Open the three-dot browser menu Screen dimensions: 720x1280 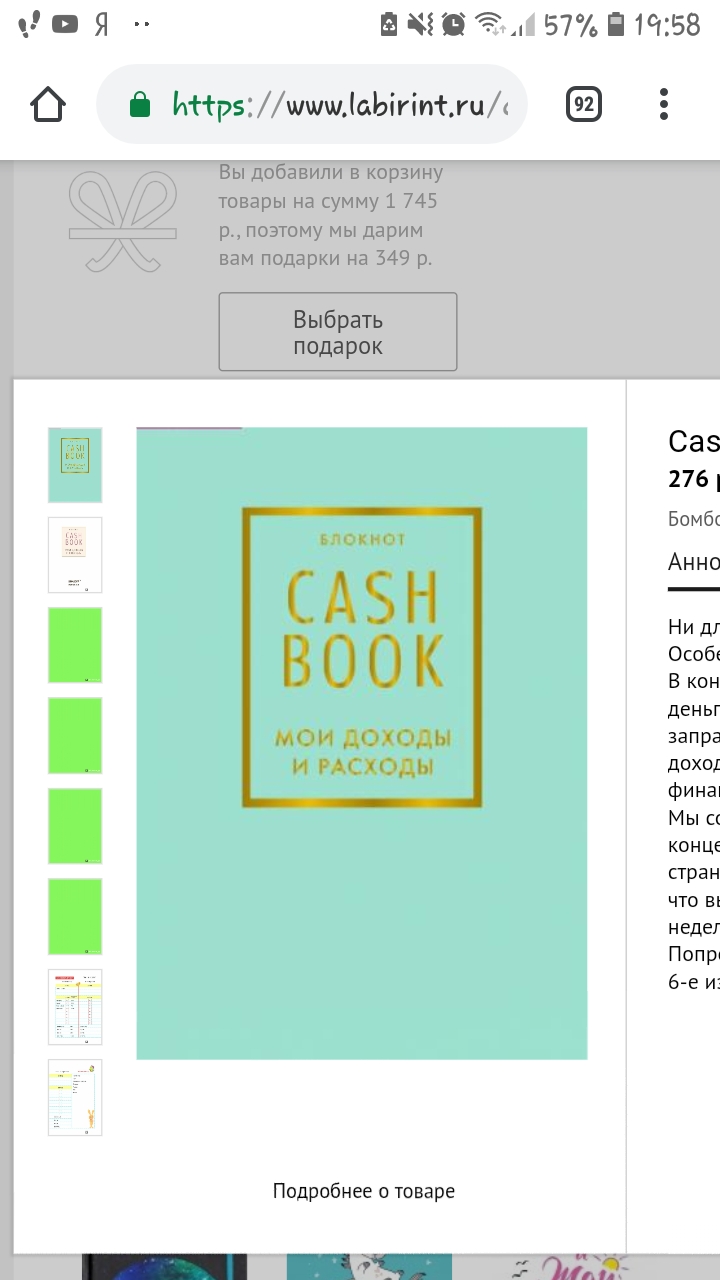click(664, 104)
